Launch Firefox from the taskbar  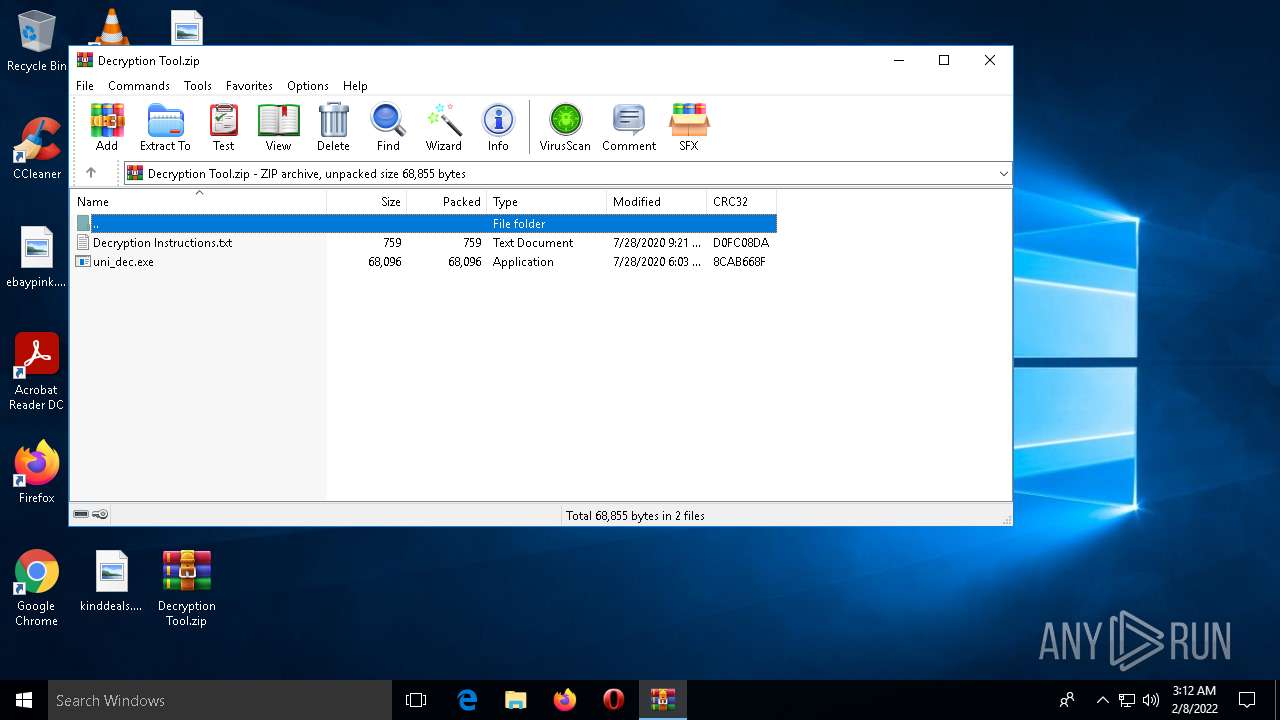tap(565, 700)
